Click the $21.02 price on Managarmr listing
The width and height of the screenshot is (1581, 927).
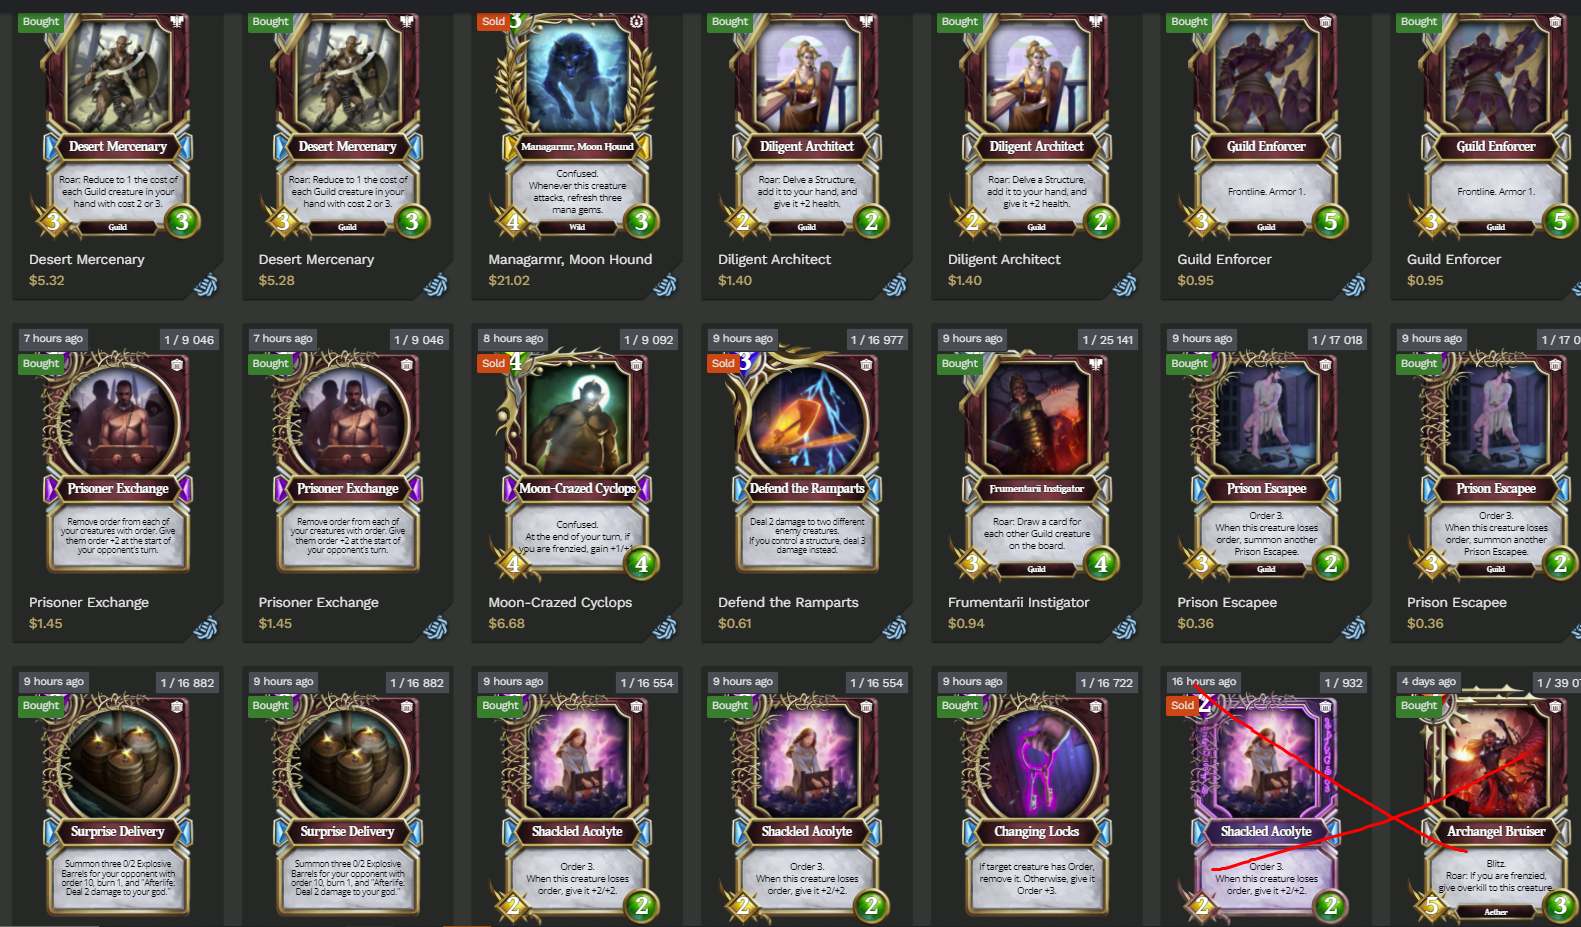click(x=509, y=280)
